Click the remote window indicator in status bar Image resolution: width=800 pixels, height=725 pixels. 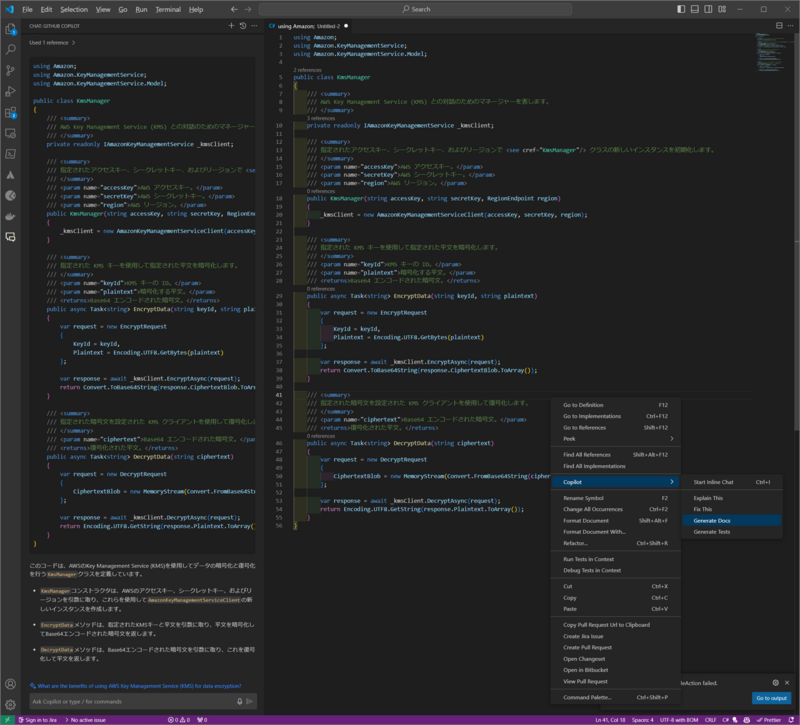click(x=8, y=720)
